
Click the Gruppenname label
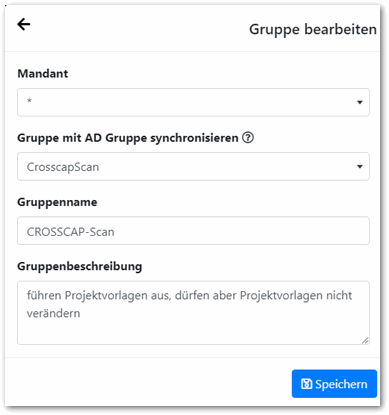click(x=57, y=202)
